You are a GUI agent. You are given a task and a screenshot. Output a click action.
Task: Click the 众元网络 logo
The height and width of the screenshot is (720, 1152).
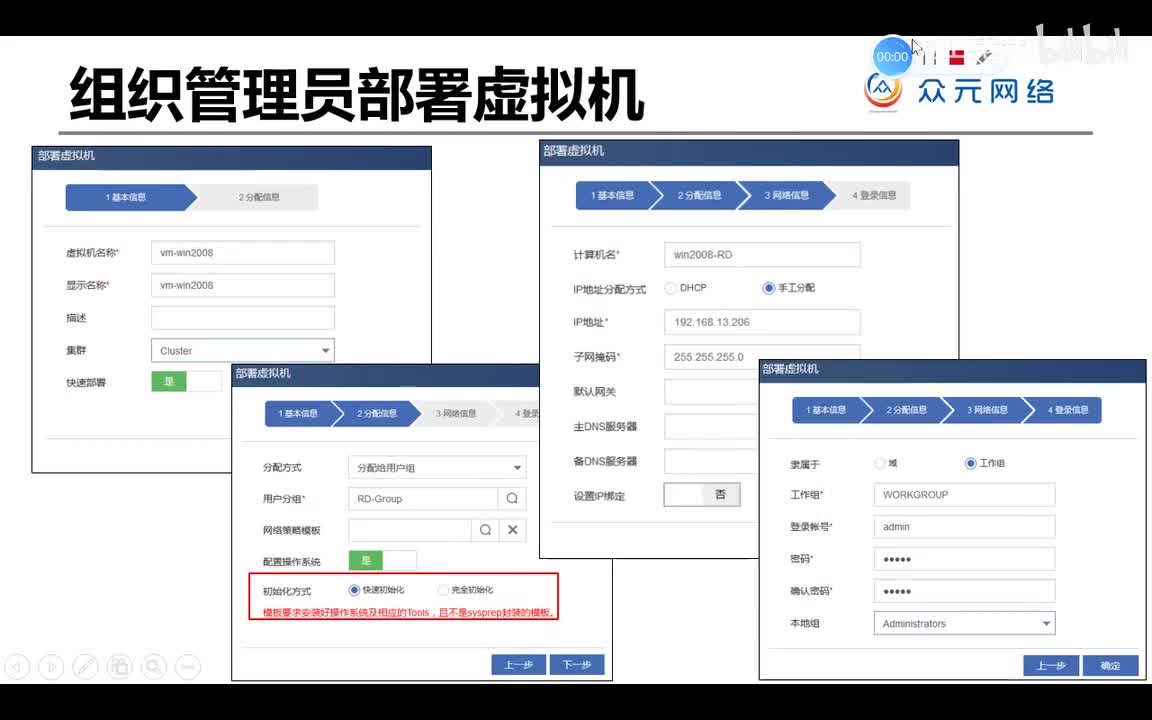click(960, 90)
